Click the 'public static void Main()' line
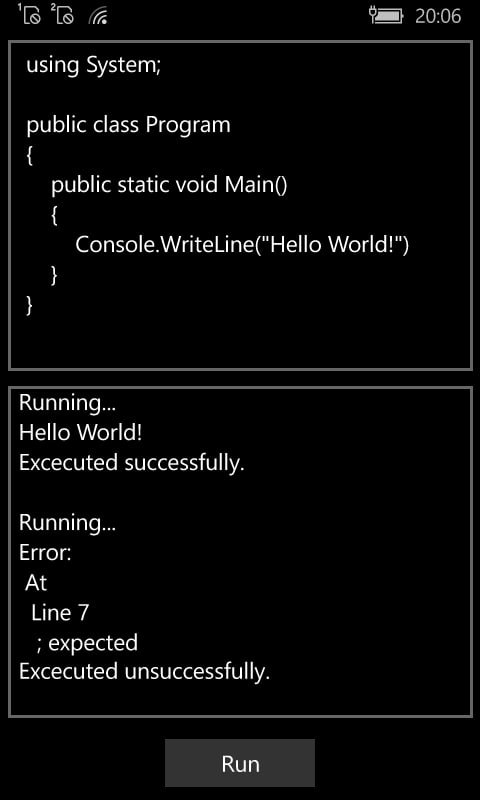 [169, 184]
